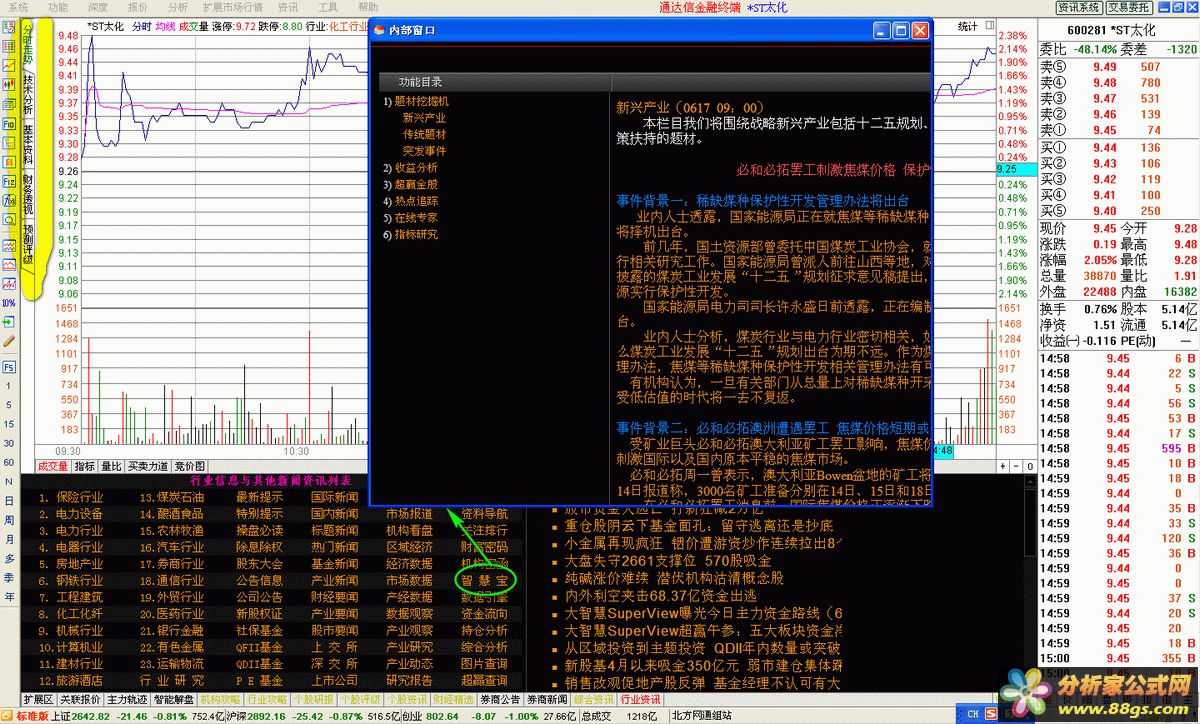Select the 买卖力道 chart tab
1200x724 pixels.
(x=148, y=466)
